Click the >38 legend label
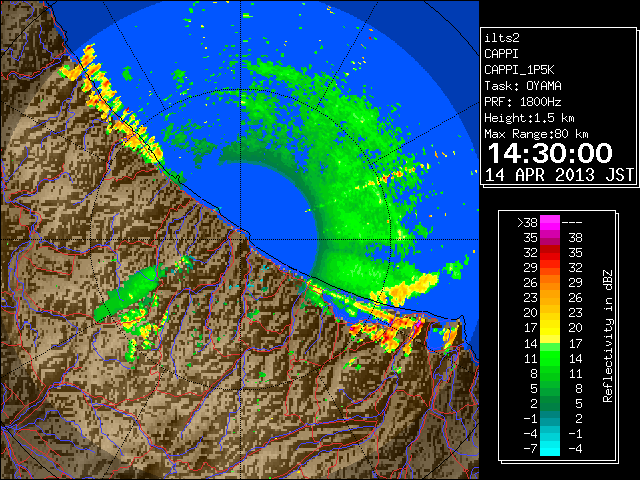The image size is (640, 480). [527, 223]
